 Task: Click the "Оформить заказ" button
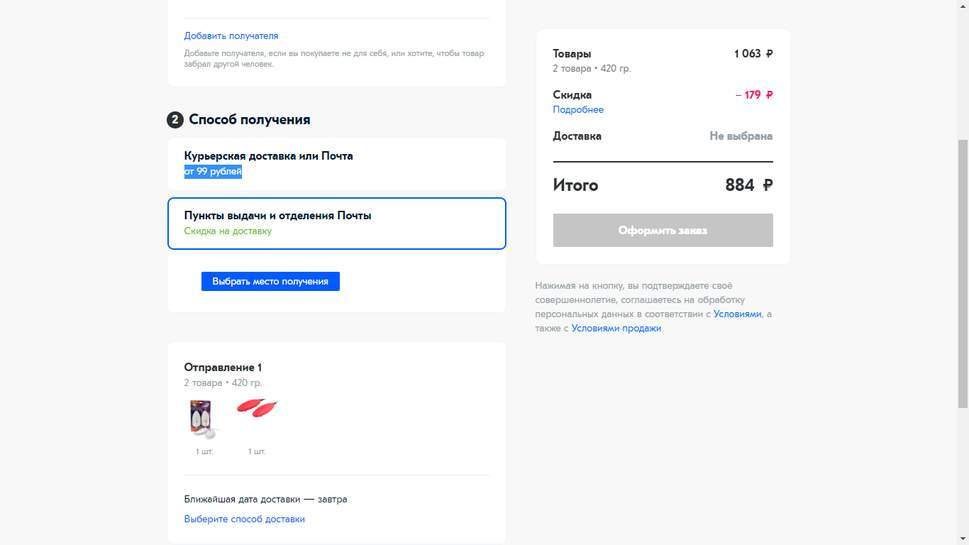point(662,230)
